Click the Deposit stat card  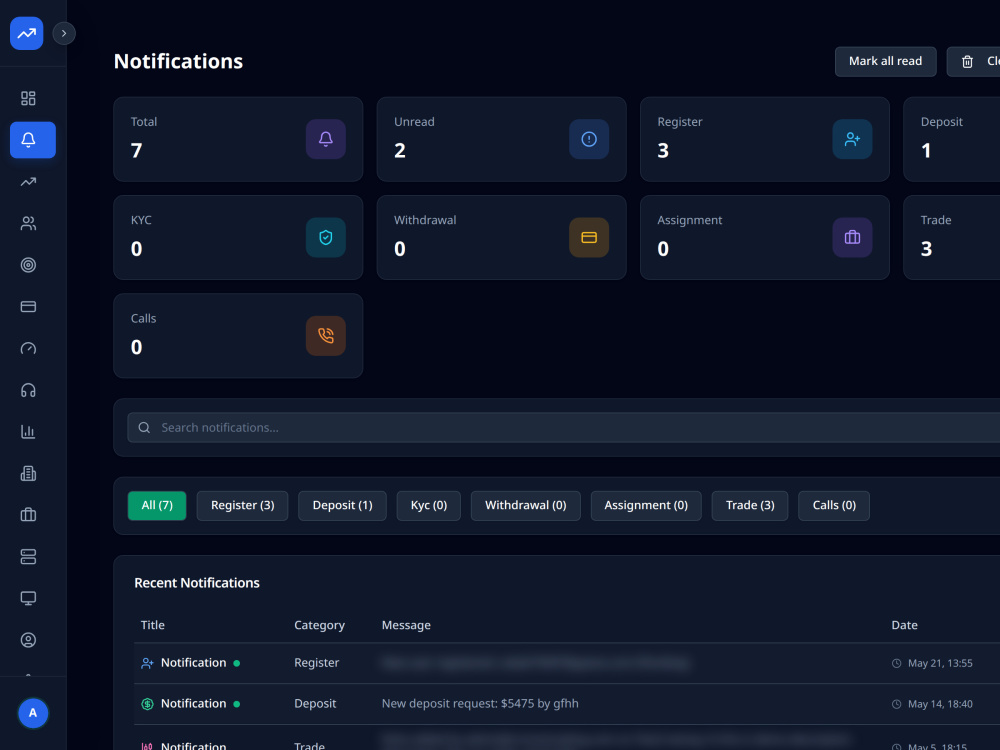952,139
